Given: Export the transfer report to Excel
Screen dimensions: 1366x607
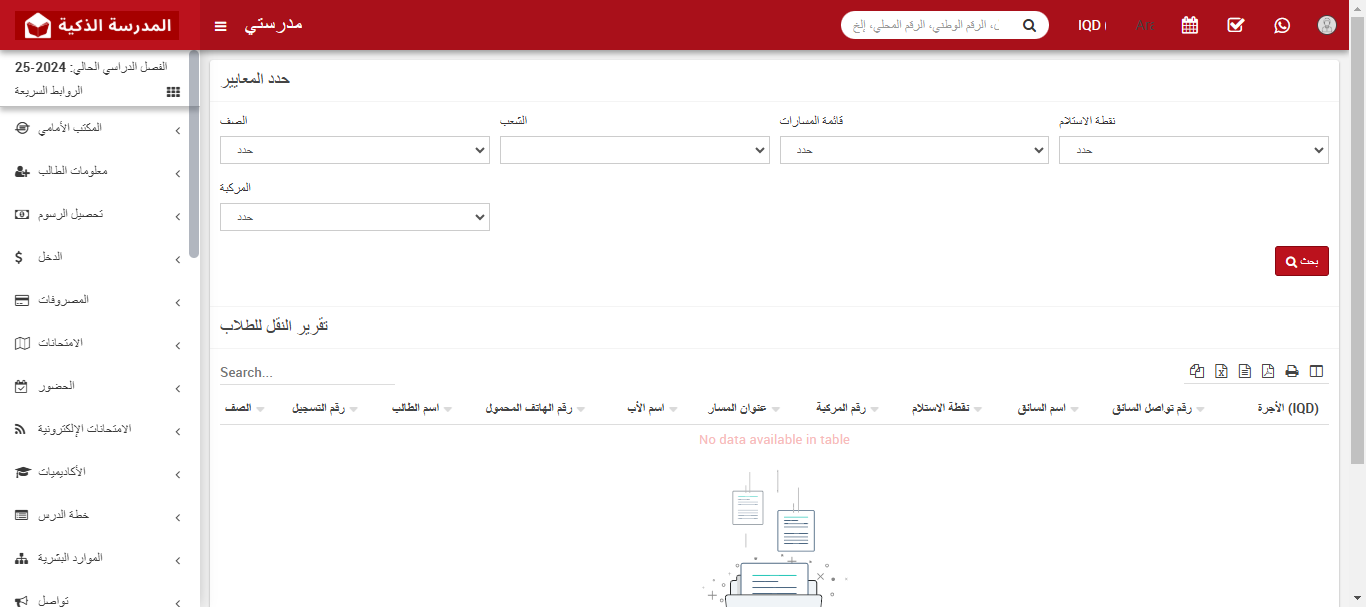Looking at the screenshot, I should coord(1221,371).
